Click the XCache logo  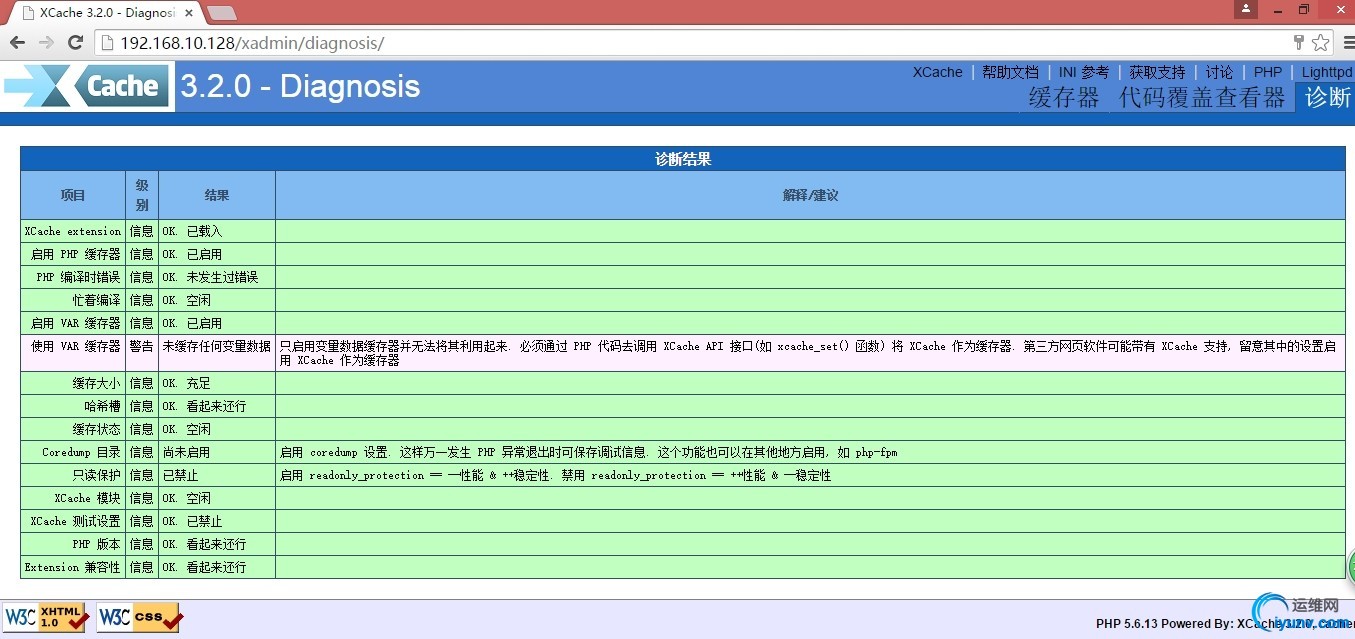[x=87, y=86]
